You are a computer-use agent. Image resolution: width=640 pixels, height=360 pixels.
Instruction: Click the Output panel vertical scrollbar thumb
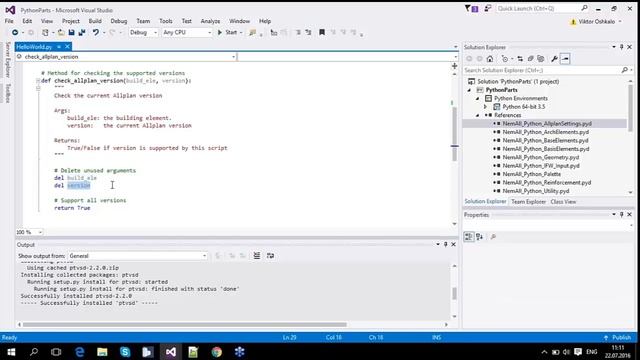454,293
